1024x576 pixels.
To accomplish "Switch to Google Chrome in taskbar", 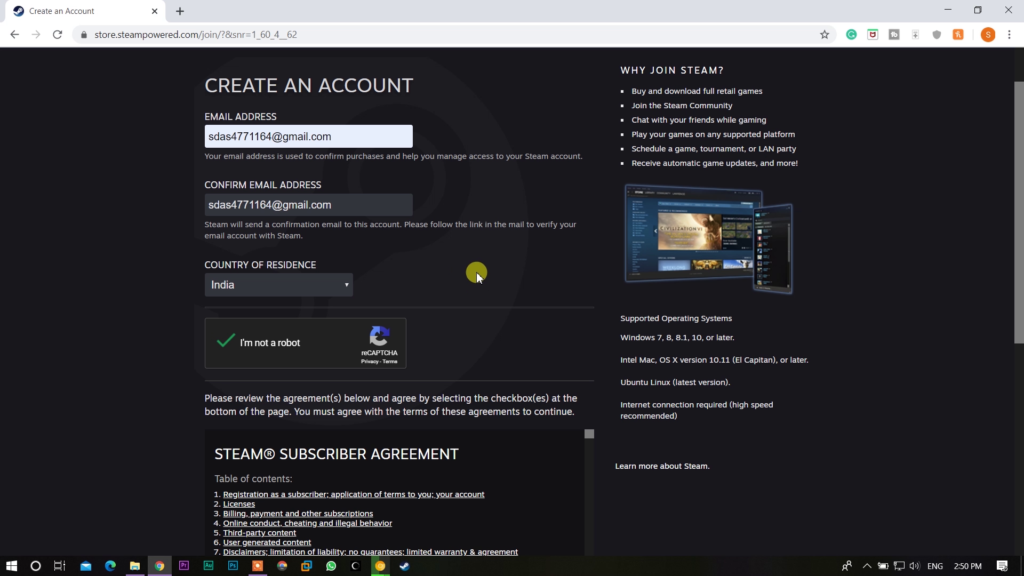I will pos(159,566).
